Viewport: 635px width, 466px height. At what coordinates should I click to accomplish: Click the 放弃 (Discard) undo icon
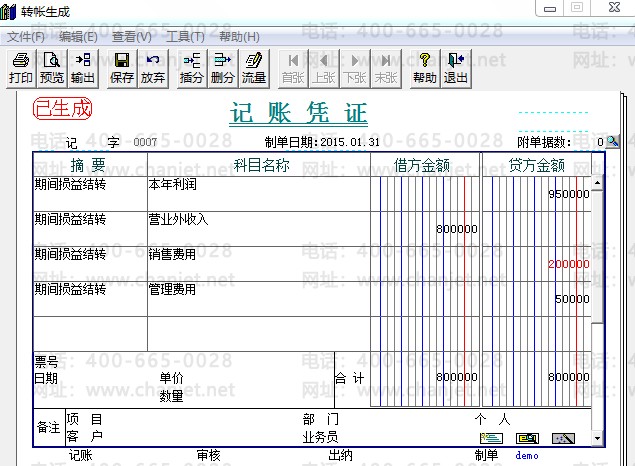pos(153,68)
